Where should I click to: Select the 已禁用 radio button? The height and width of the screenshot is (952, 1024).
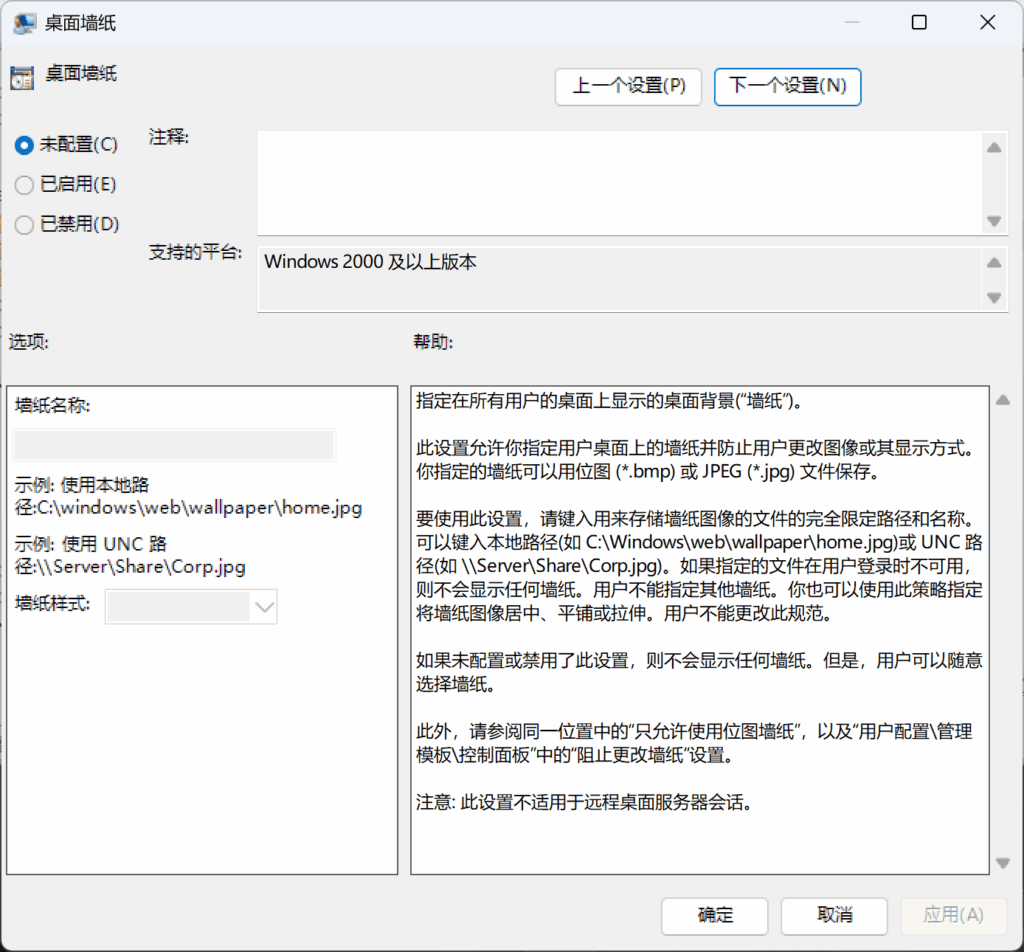pos(25,225)
